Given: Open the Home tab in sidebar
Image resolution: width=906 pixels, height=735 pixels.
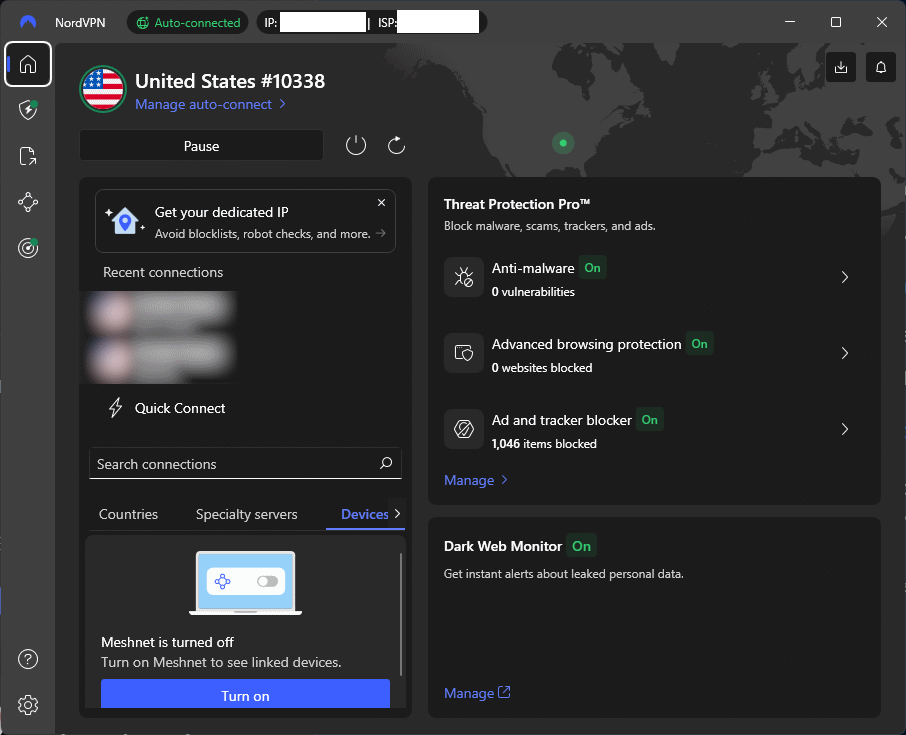Looking at the screenshot, I should coord(28,64).
